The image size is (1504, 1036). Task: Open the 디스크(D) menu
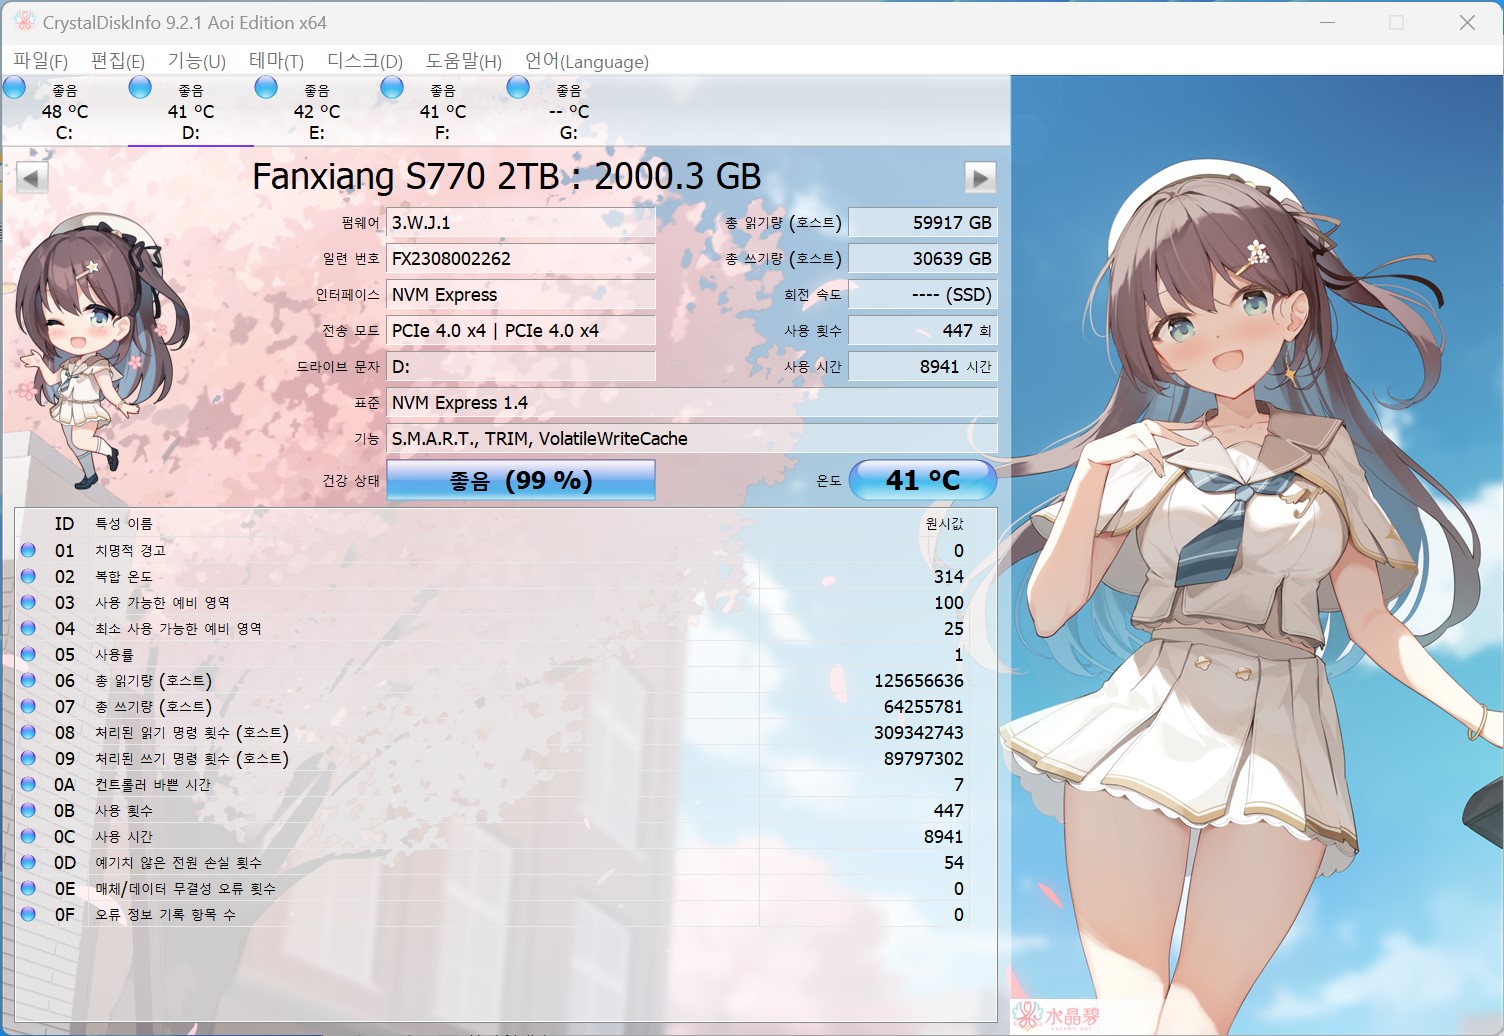click(365, 61)
